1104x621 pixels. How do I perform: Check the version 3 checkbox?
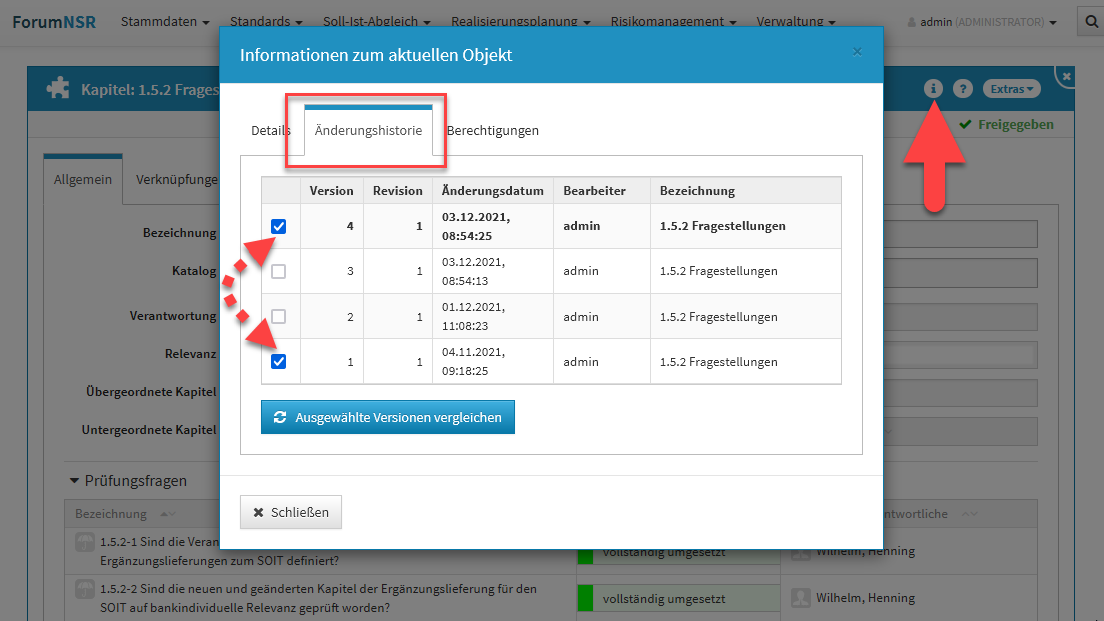point(279,271)
